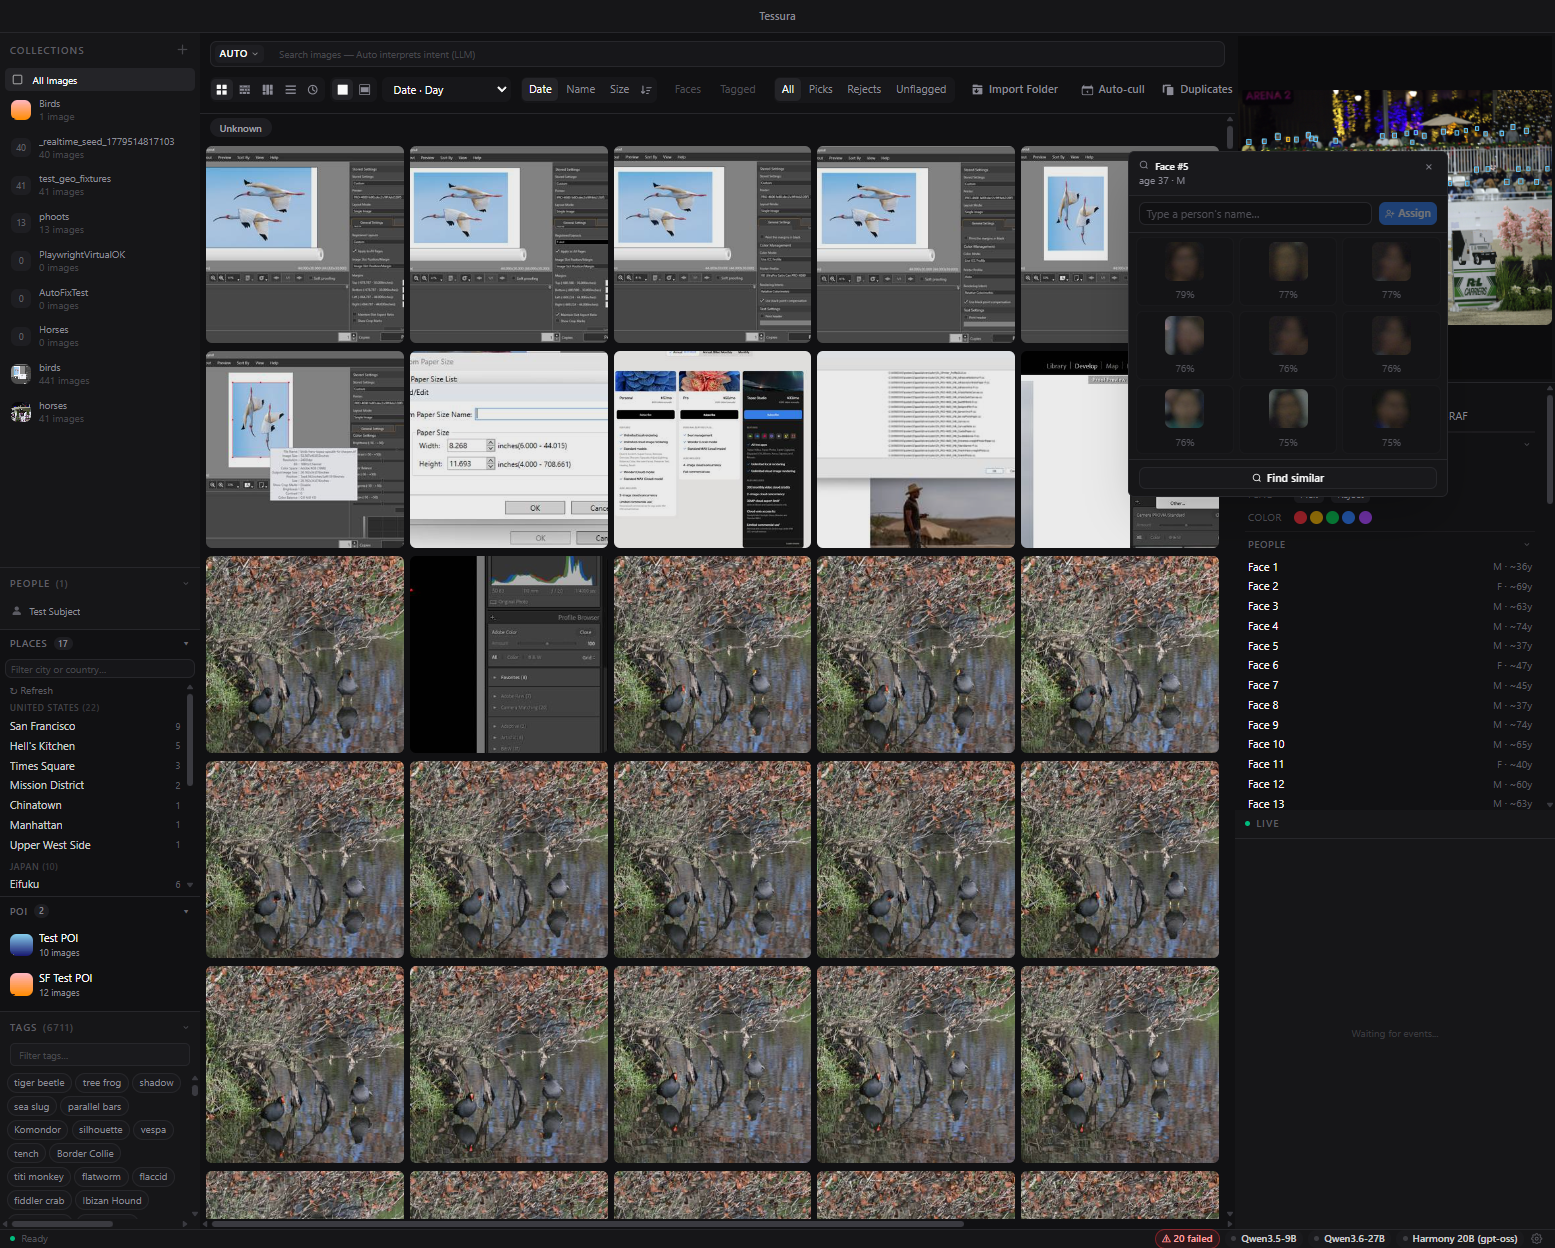This screenshot has height=1248, width=1555.
Task: Run Auto-cull on images
Action: pos(1113,90)
